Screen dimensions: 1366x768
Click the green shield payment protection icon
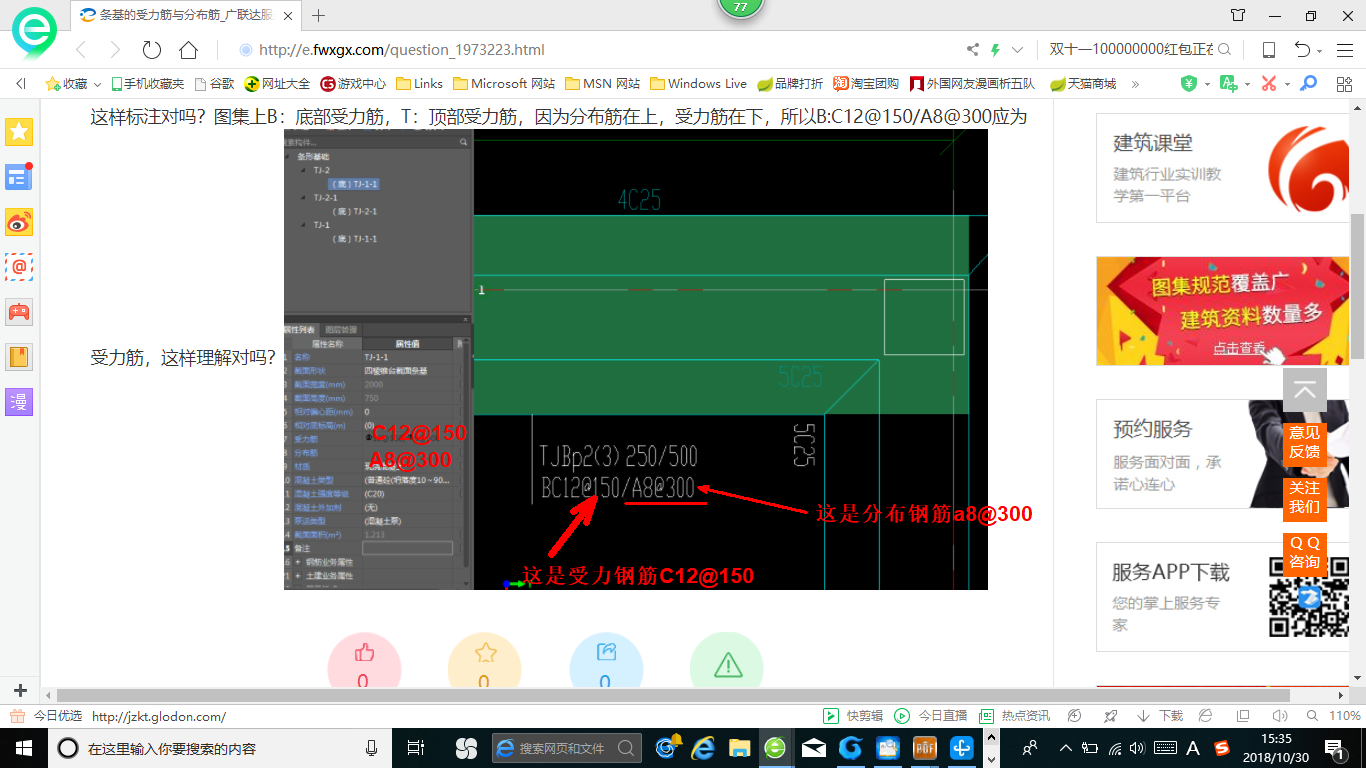coord(1189,84)
